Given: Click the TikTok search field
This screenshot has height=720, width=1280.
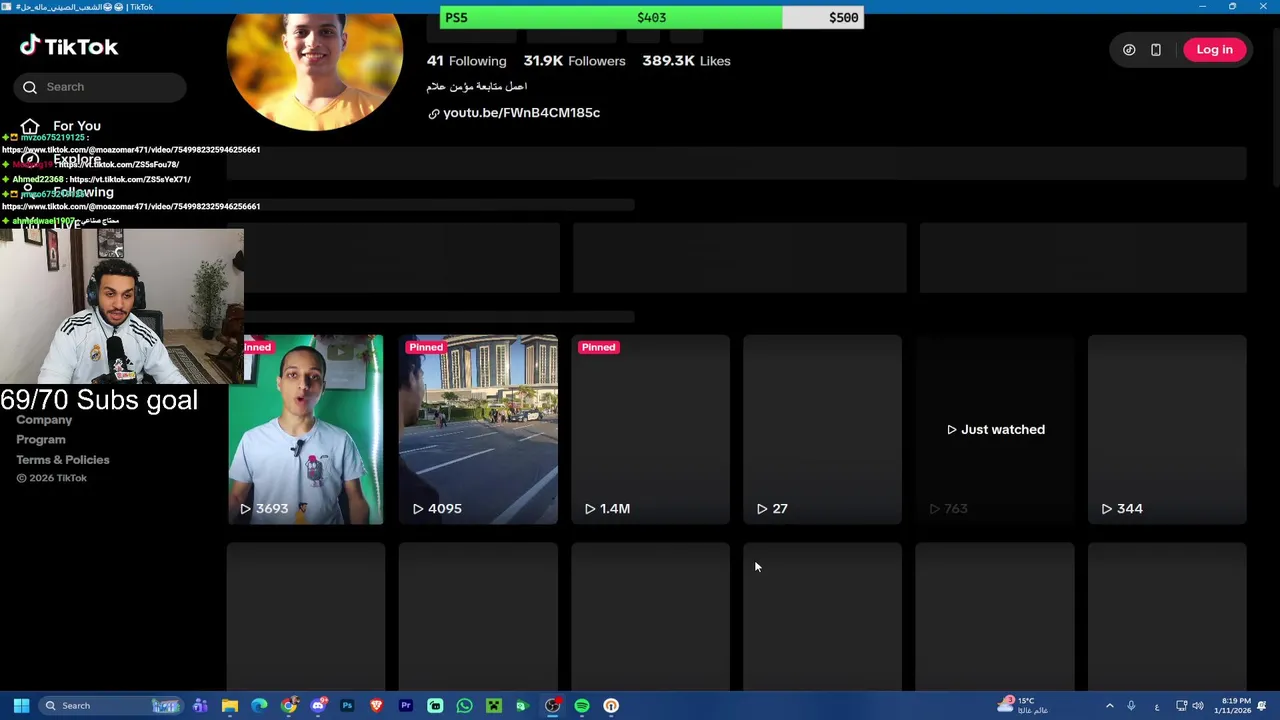Looking at the screenshot, I should [100, 87].
